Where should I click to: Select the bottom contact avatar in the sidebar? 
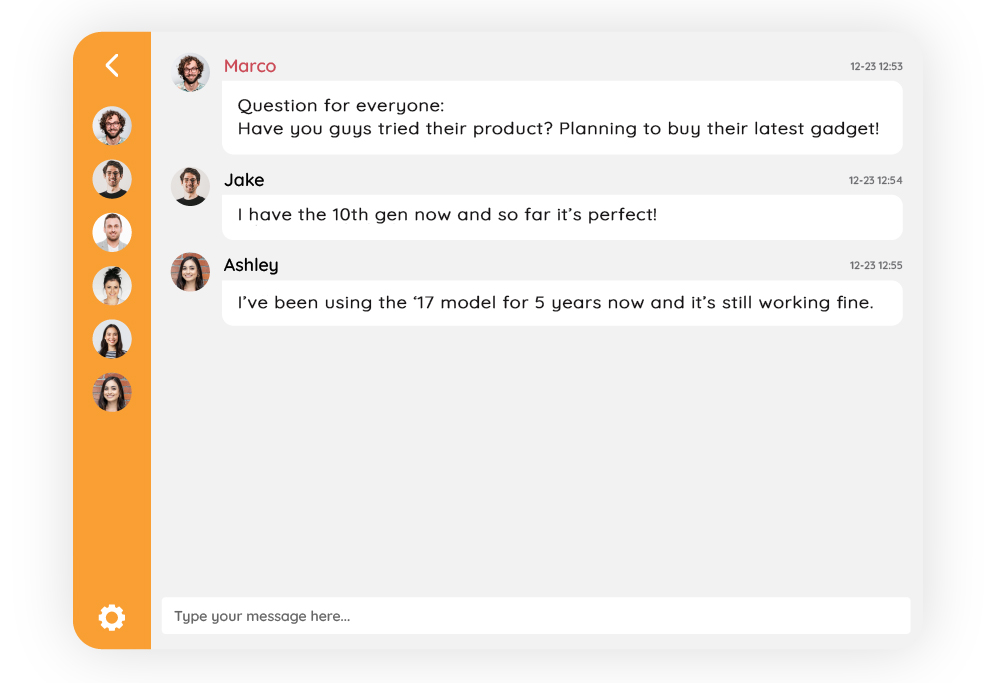coord(112,392)
